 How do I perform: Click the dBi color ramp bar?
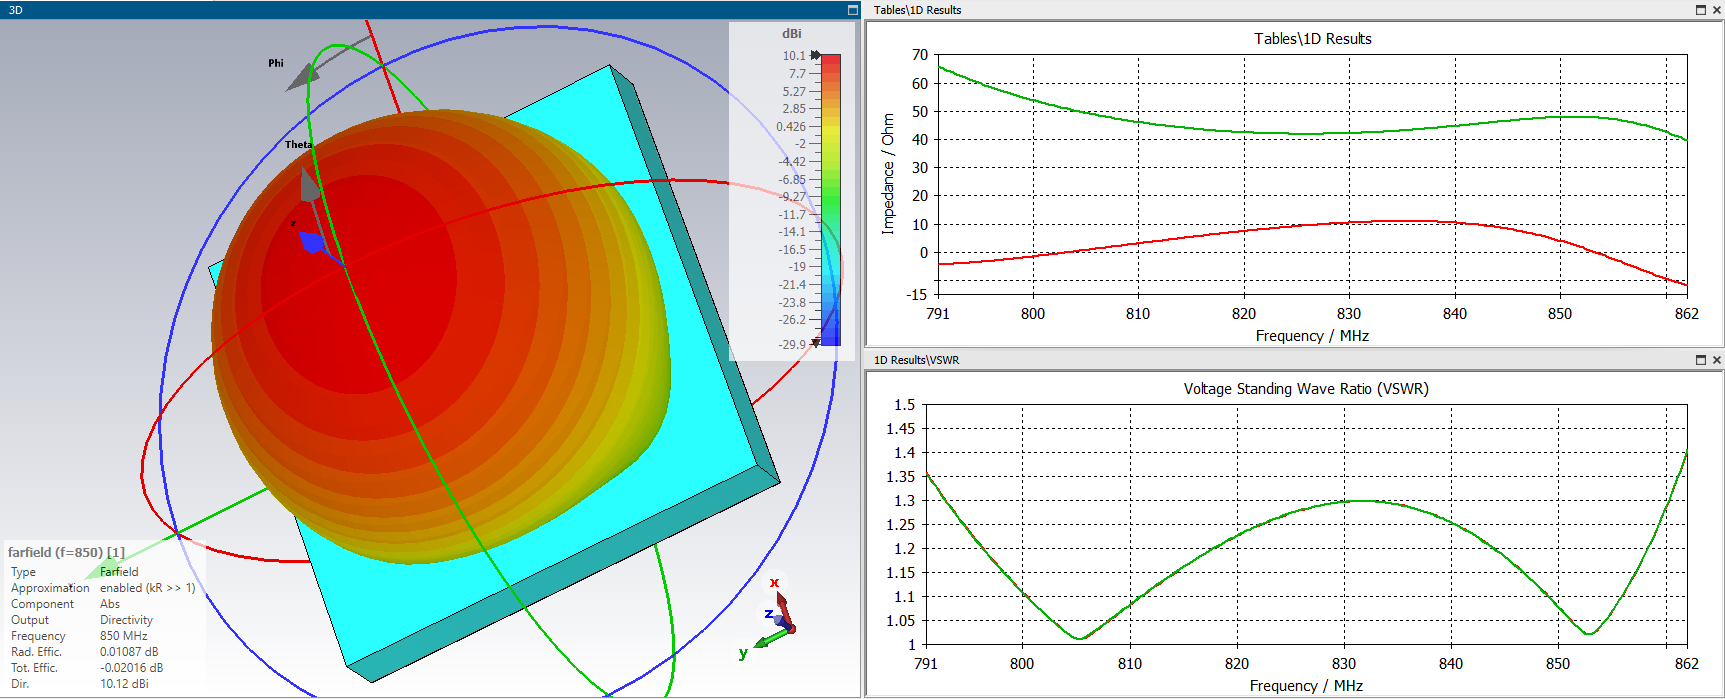click(830, 200)
